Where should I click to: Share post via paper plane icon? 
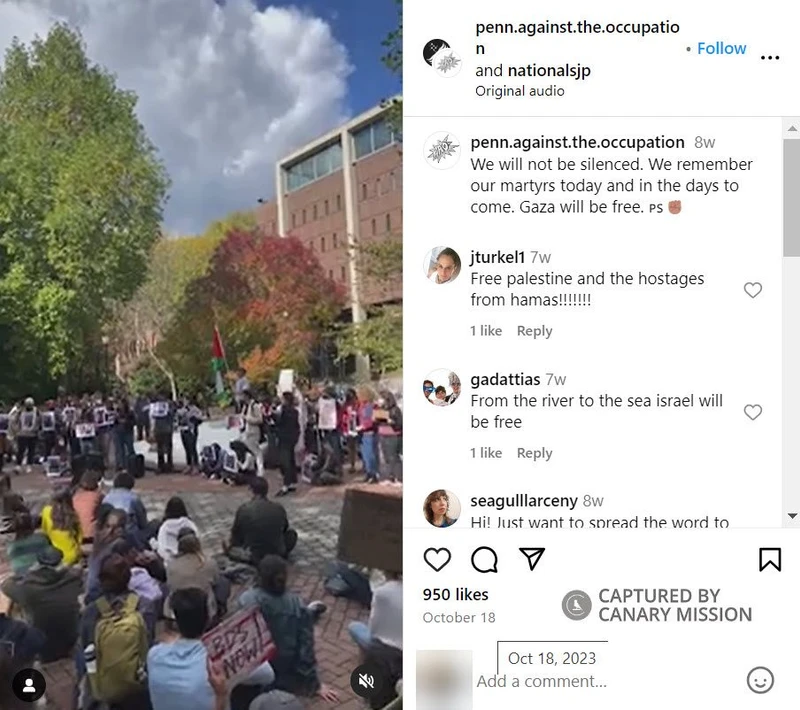(532, 559)
